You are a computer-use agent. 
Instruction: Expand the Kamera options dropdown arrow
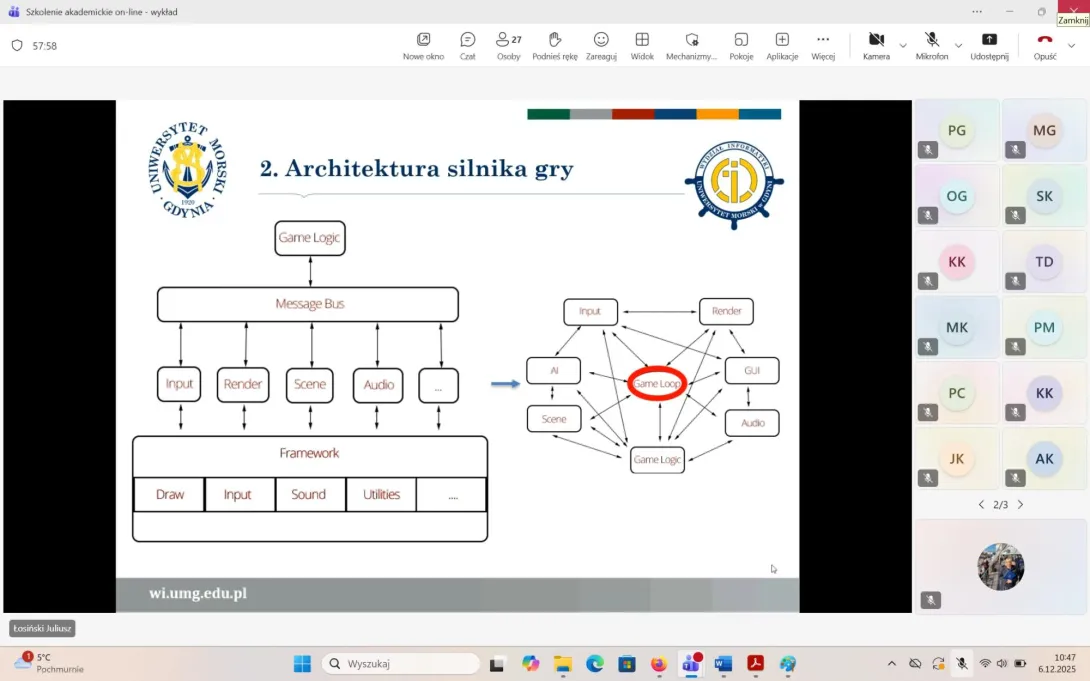point(903,46)
